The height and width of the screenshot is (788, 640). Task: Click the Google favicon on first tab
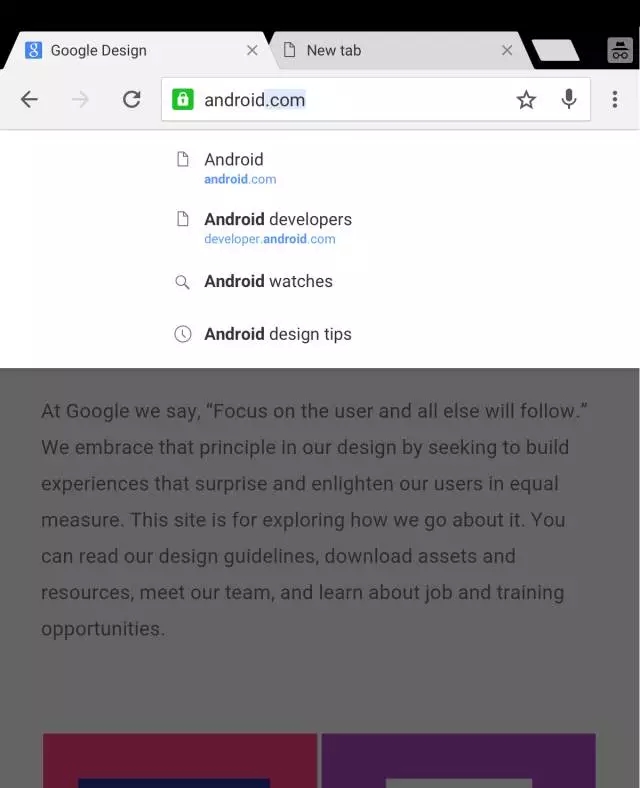point(34,50)
